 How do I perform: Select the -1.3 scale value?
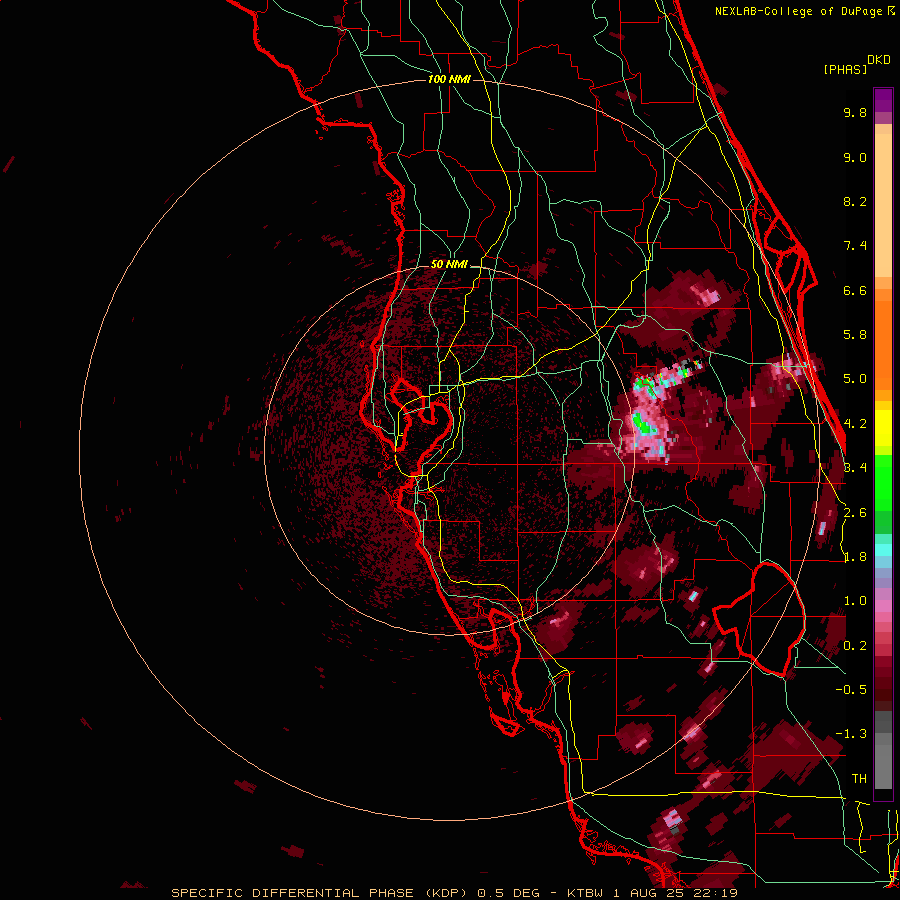(851, 734)
